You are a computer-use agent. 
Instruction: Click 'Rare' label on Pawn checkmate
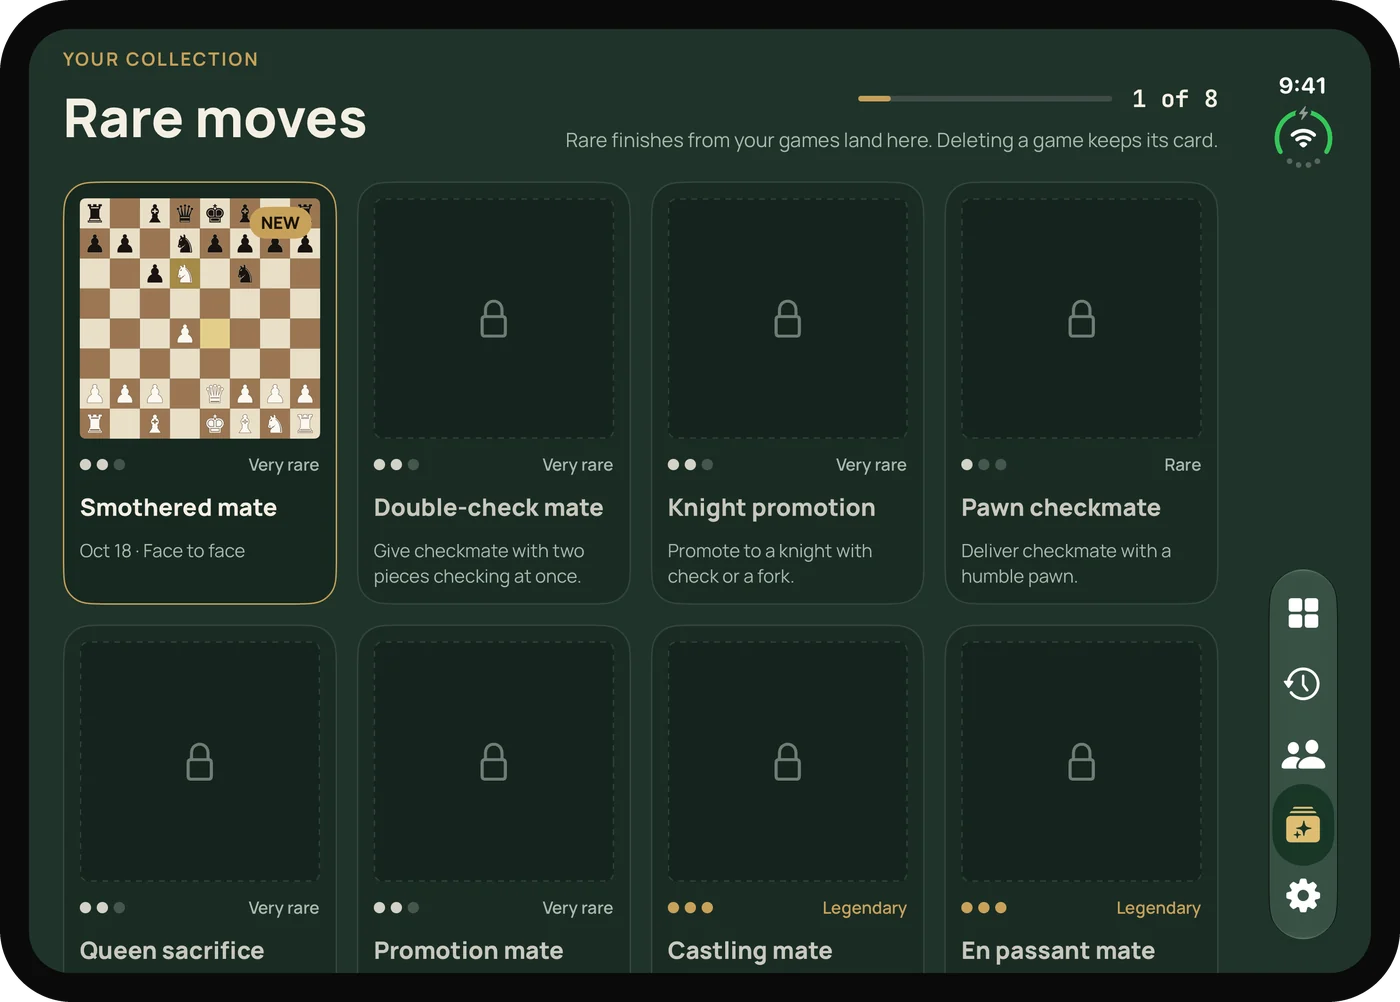1182,465
